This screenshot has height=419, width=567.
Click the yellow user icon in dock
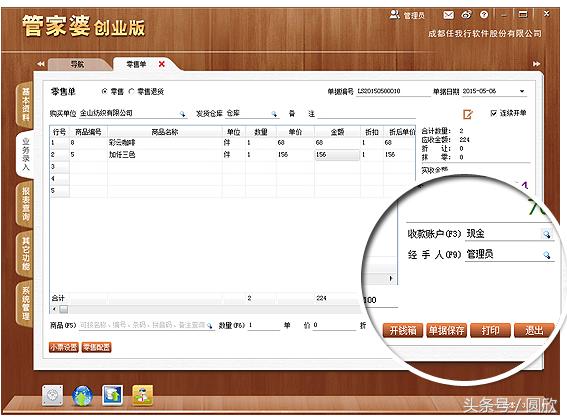(142, 395)
